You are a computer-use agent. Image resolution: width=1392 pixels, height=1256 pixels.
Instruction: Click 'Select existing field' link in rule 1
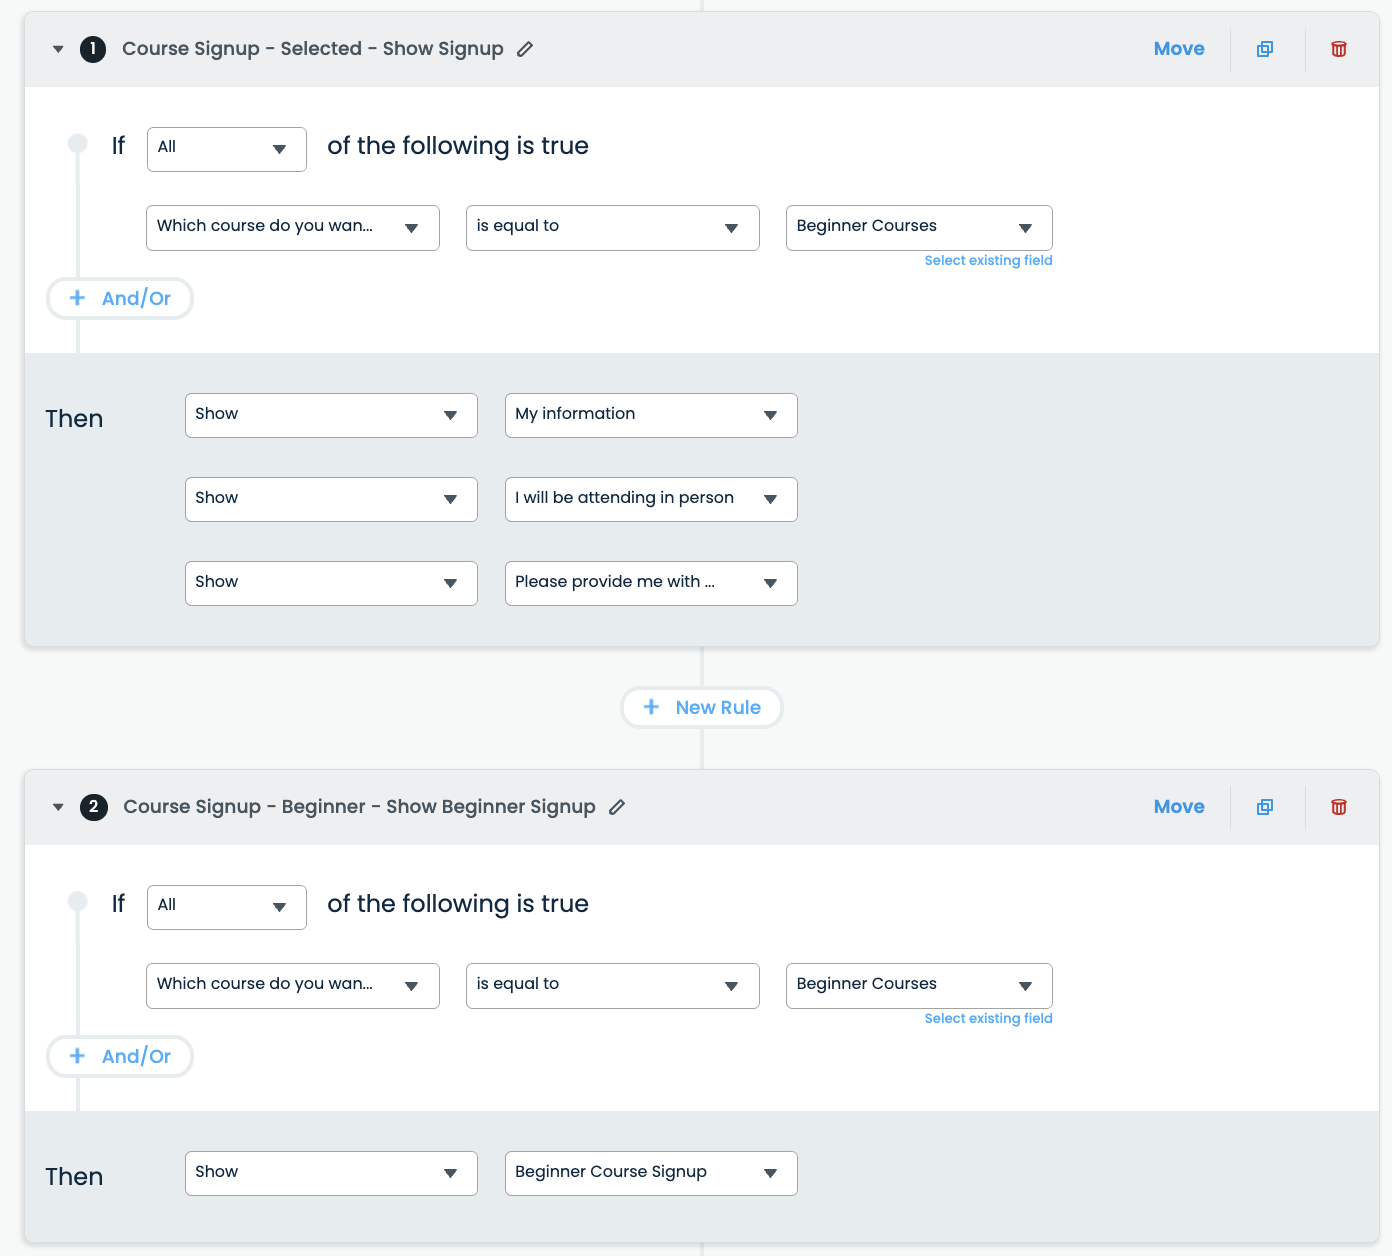pos(988,261)
